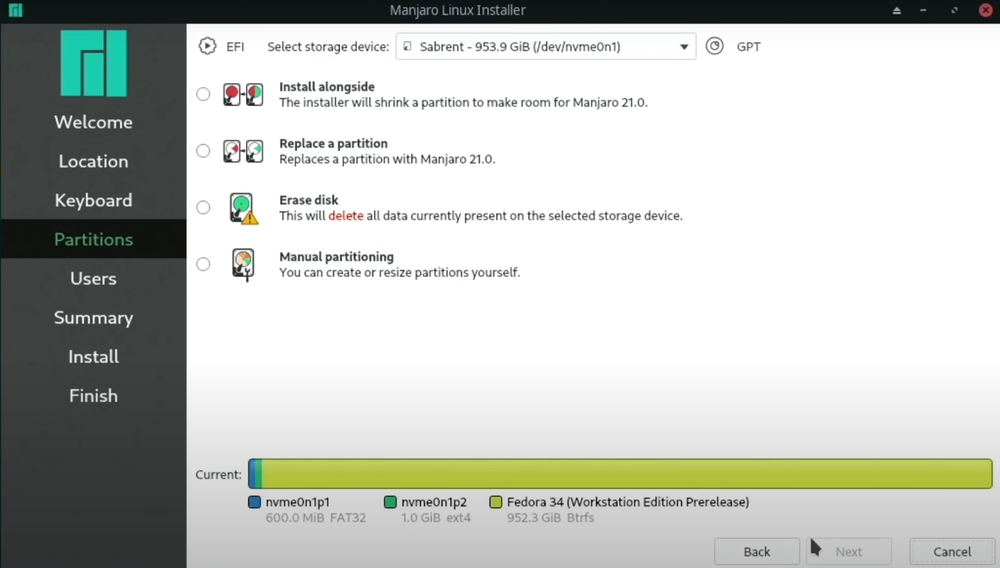Select the Manual partitioning radio button
This screenshot has height=568, width=1000.
pyautogui.click(x=203, y=265)
